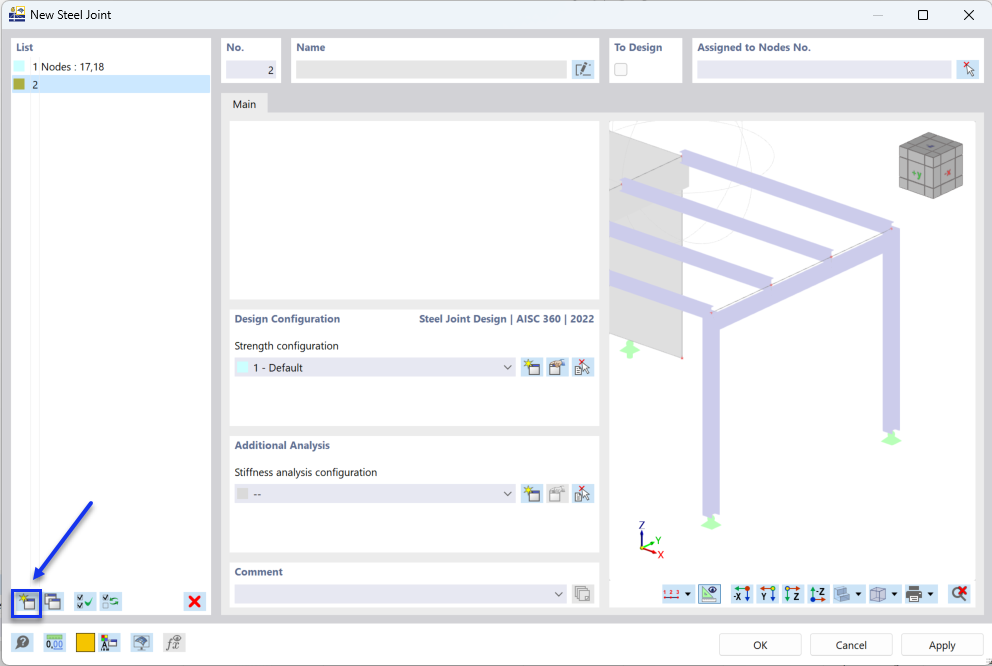Open the numbering options dropdown arrow
This screenshot has width=992, height=666.
pyautogui.click(x=688, y=594)
